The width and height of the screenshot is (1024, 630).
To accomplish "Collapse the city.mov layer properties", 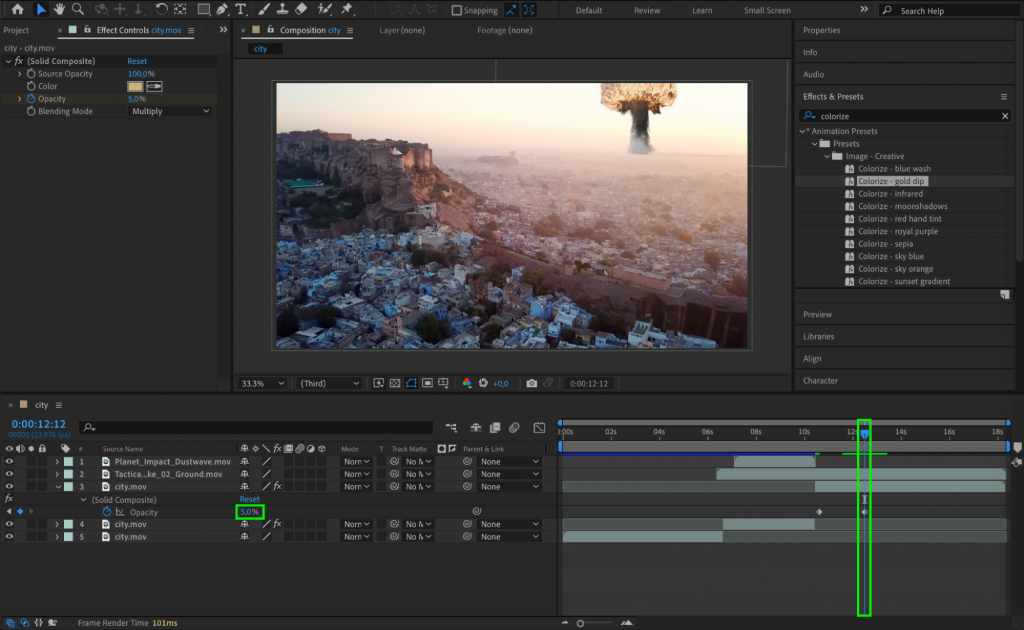I will (x=60, y=485).
